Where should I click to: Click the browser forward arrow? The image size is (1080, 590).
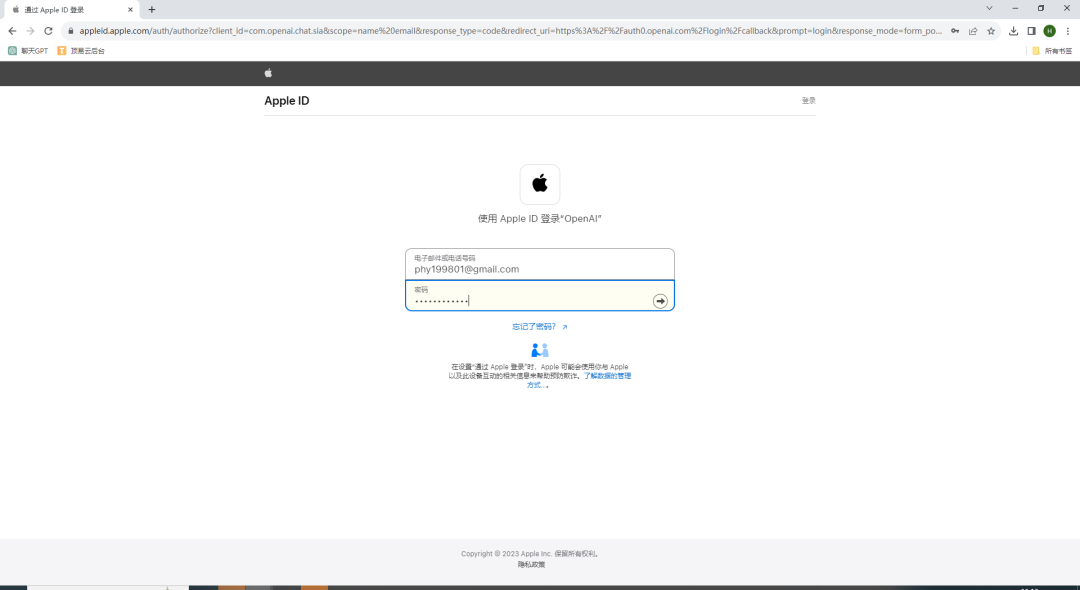point(30,31)
